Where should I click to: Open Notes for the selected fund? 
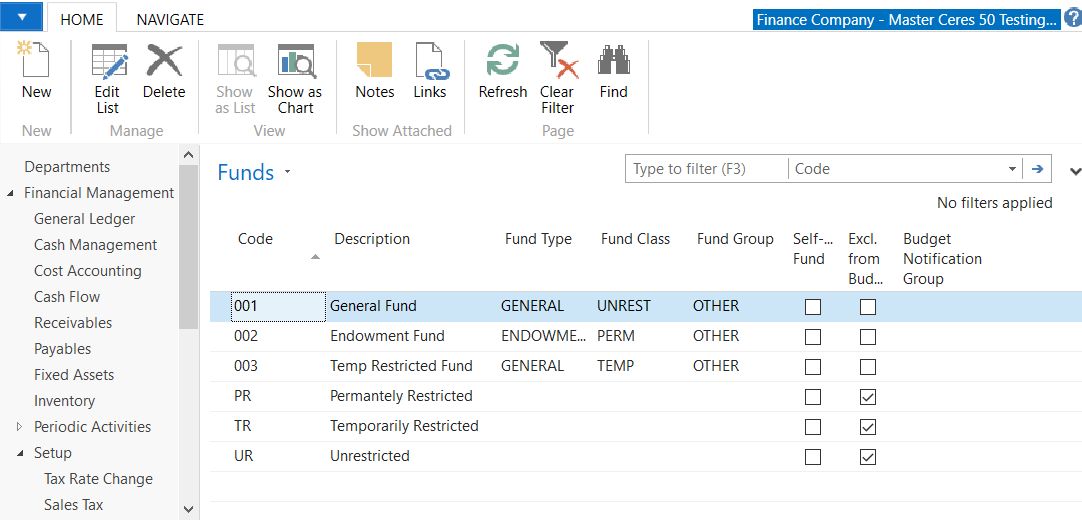375,63
